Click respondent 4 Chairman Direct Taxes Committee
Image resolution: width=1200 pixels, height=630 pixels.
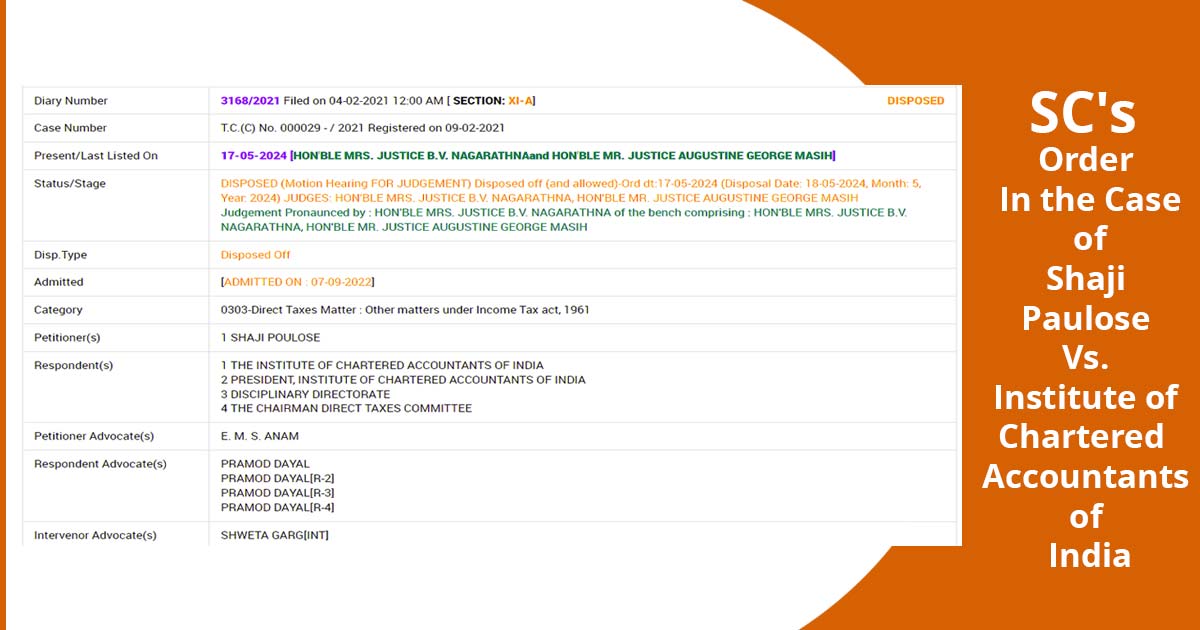tap(346, 408)
